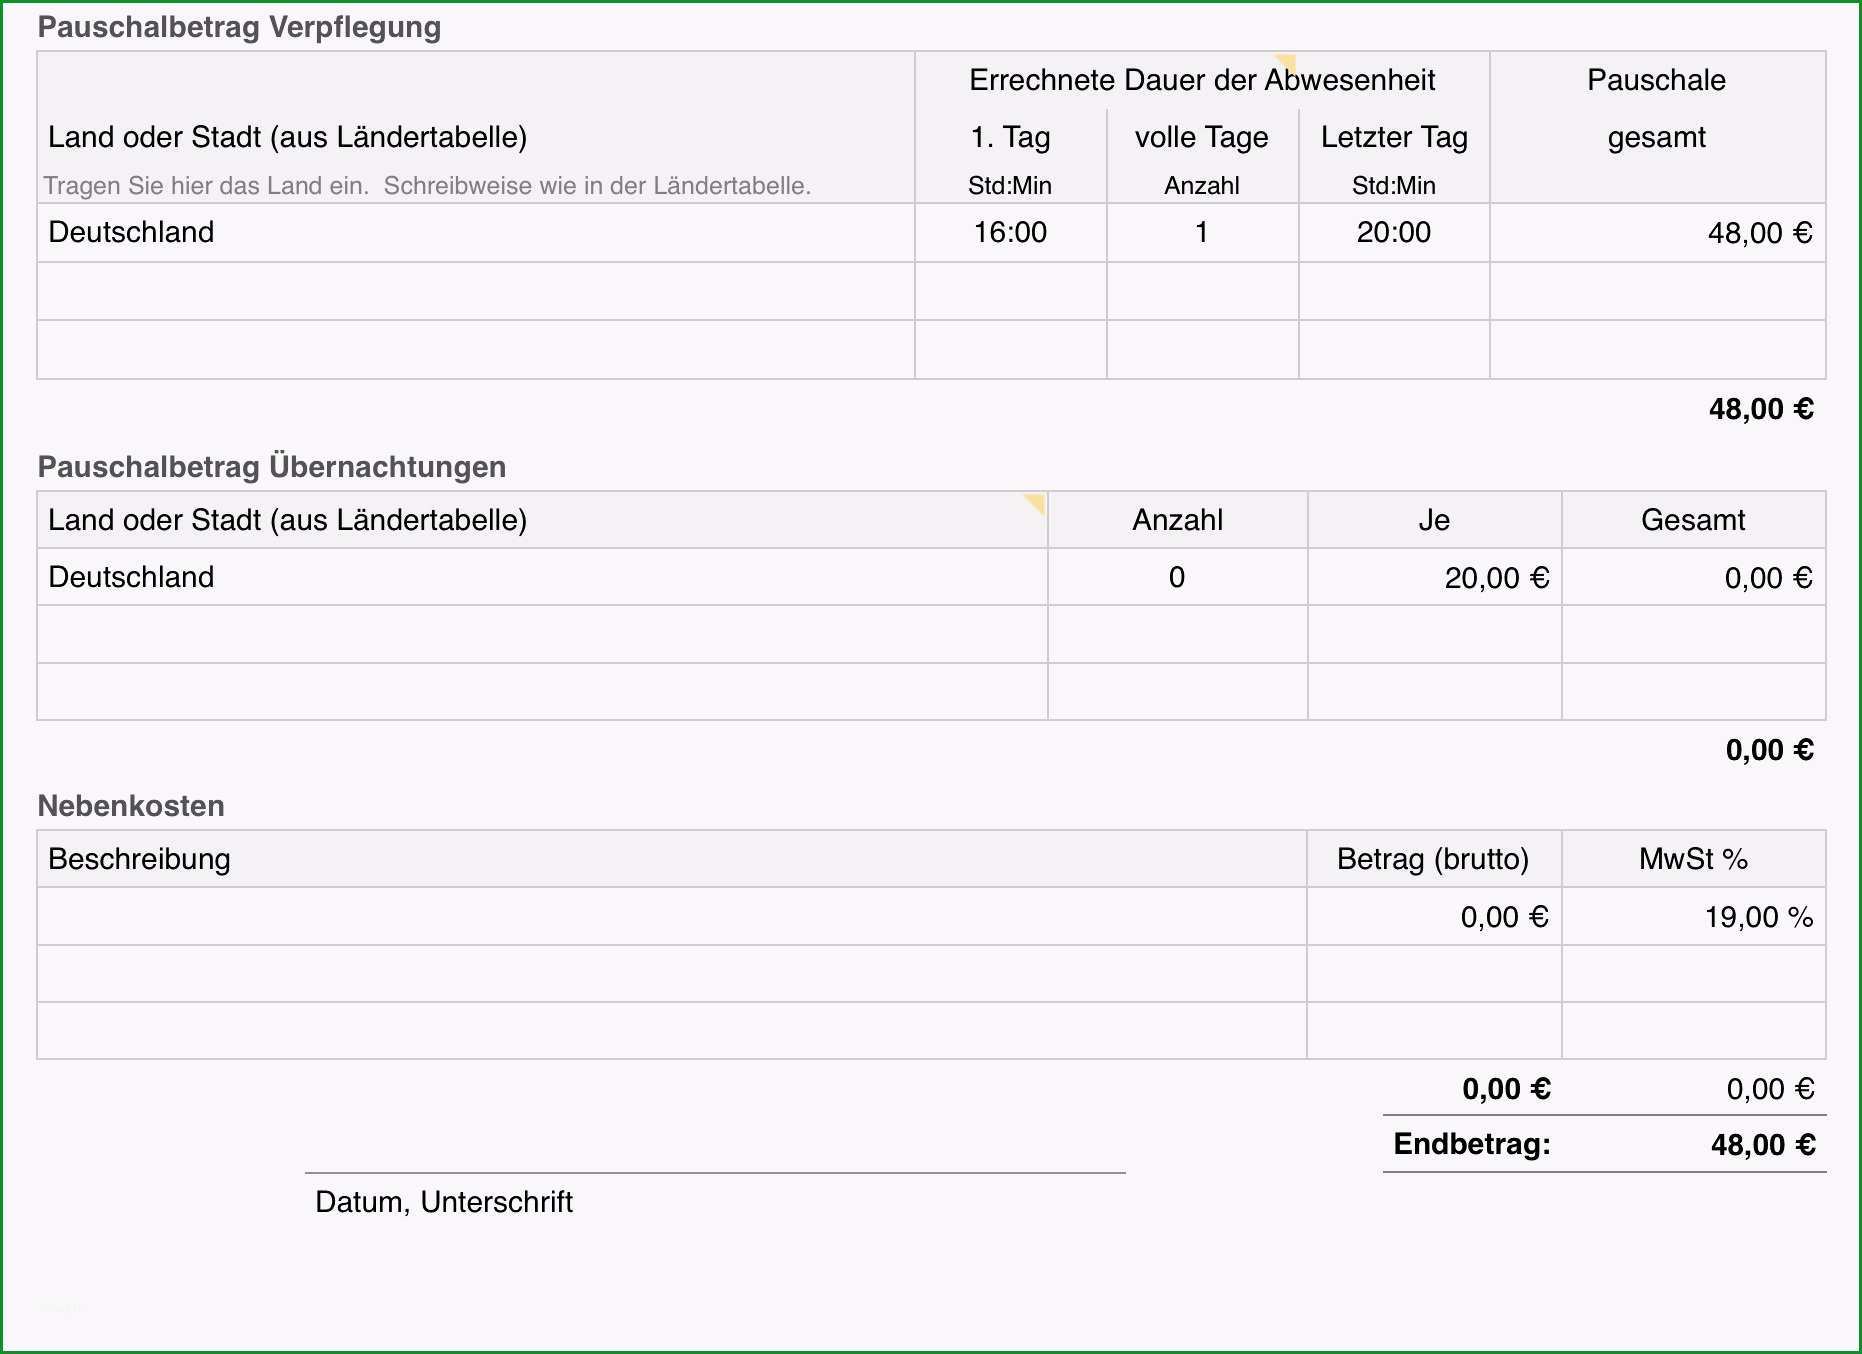Click the bold 0,00 € Übernachtungen subtotal
Screen dimensions: 1862x1354
1769,750
